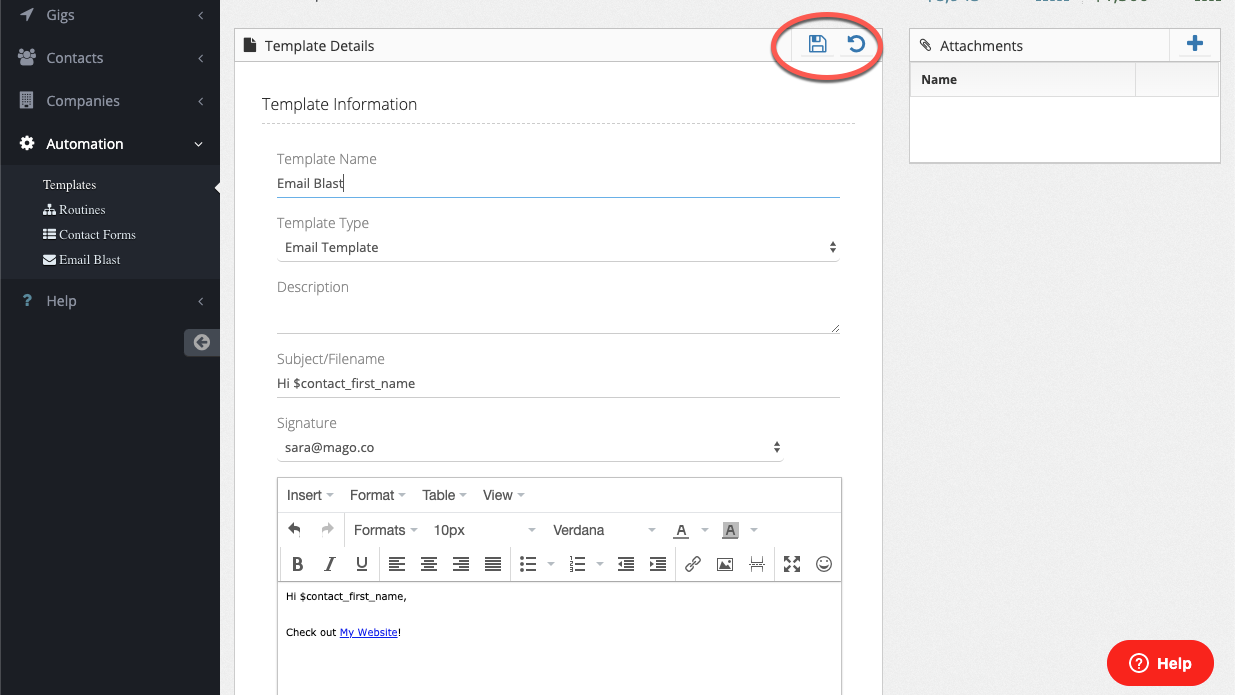Go to Routines in the Automation submenu

tap(81, 210)
